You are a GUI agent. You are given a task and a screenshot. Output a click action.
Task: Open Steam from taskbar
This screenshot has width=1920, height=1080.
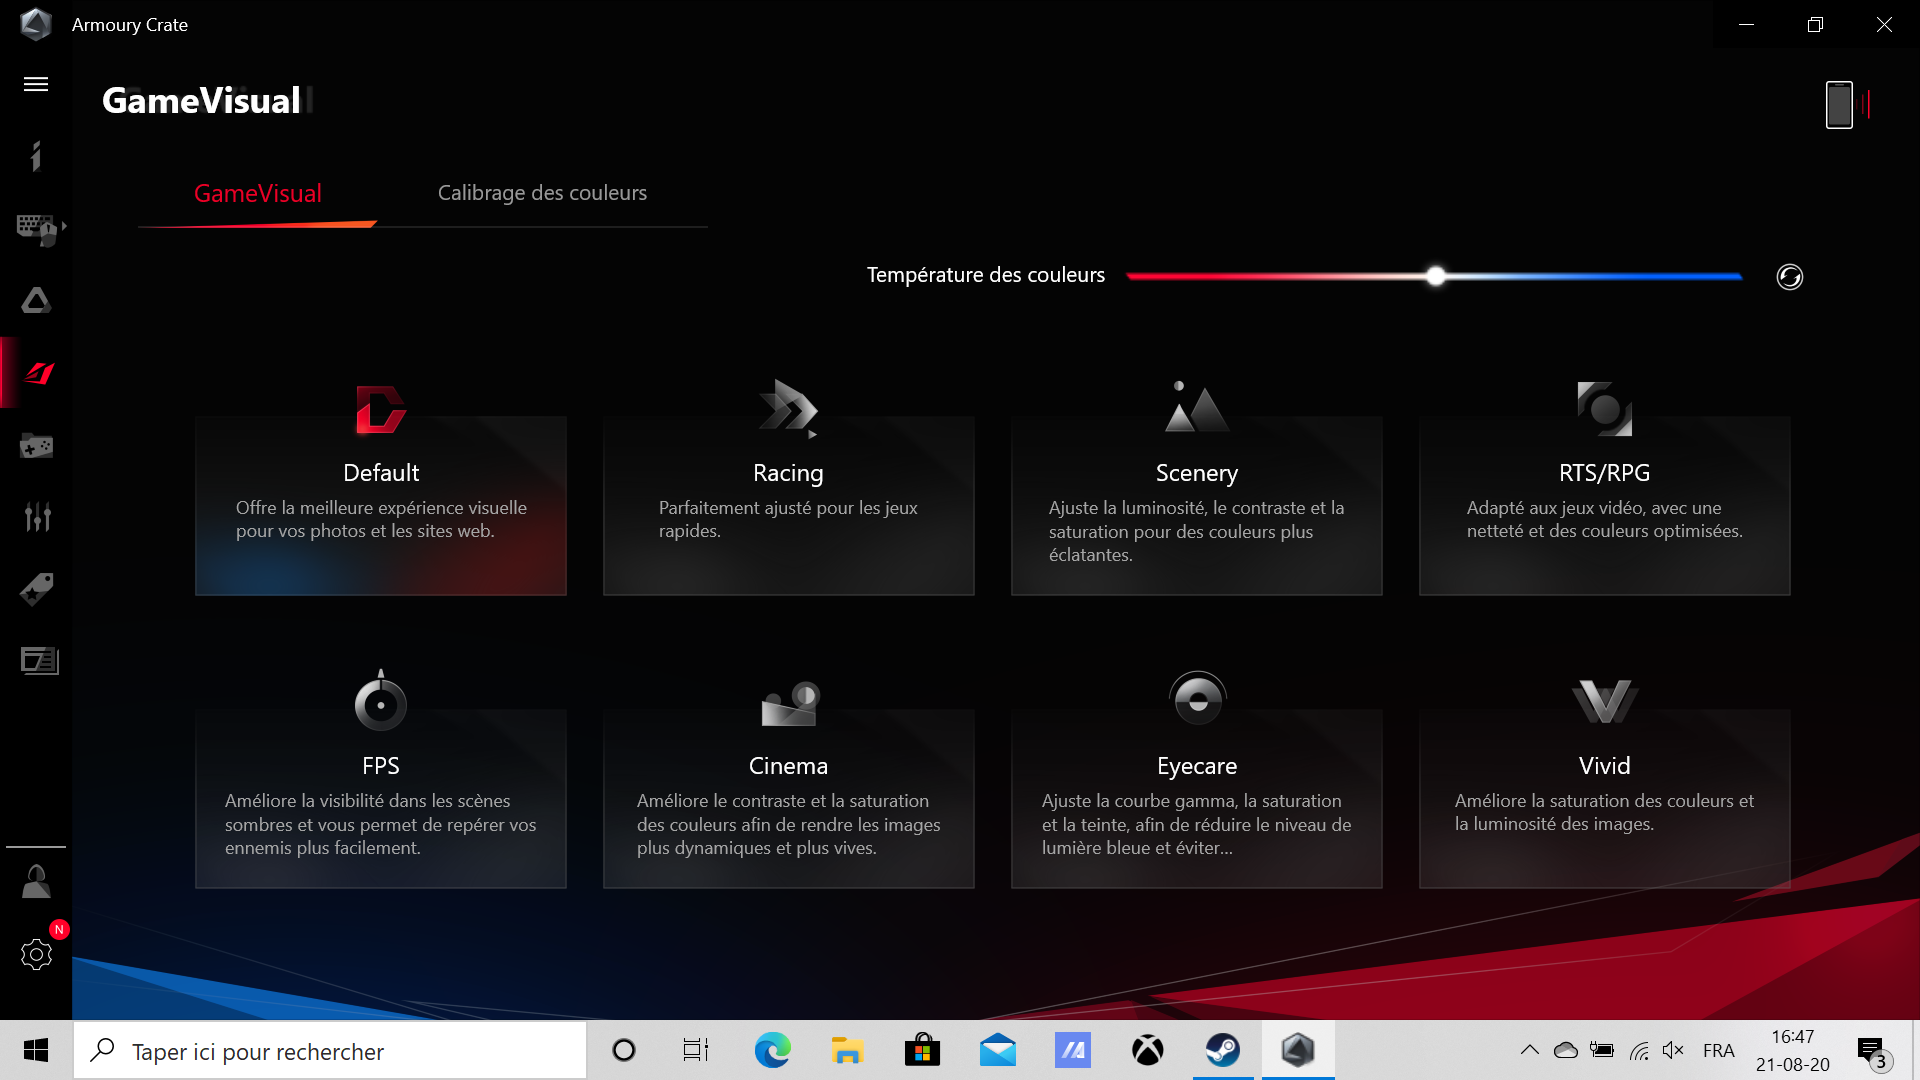[1222, 1050]
